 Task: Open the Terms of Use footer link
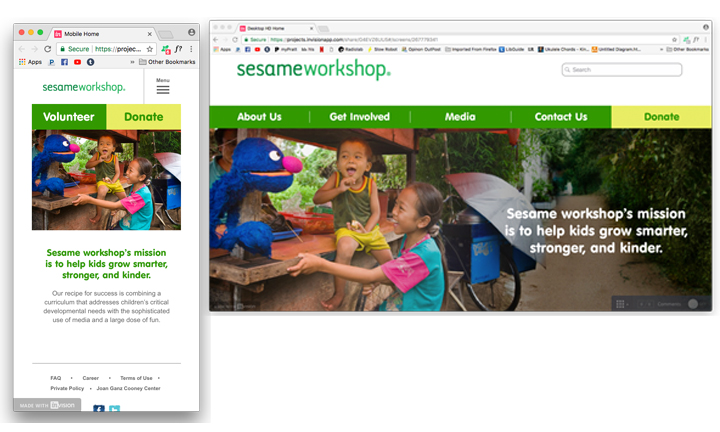pos(136,378)
